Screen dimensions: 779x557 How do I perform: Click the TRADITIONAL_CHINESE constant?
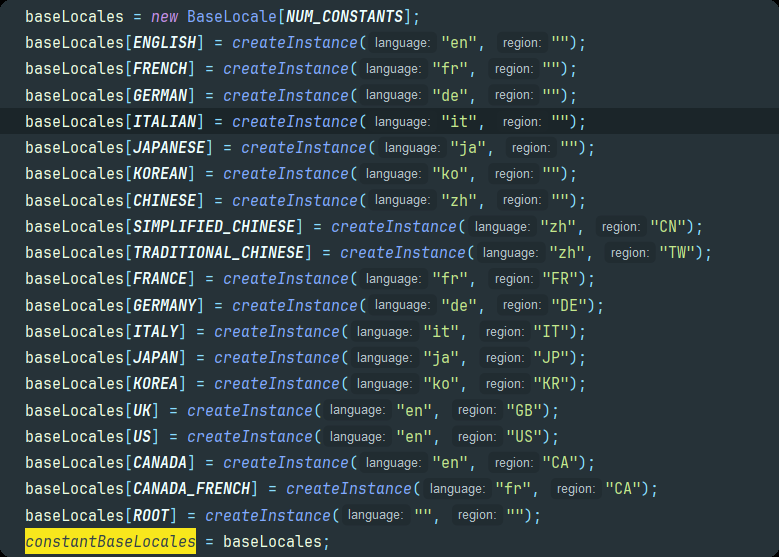[x=219, y=252]
